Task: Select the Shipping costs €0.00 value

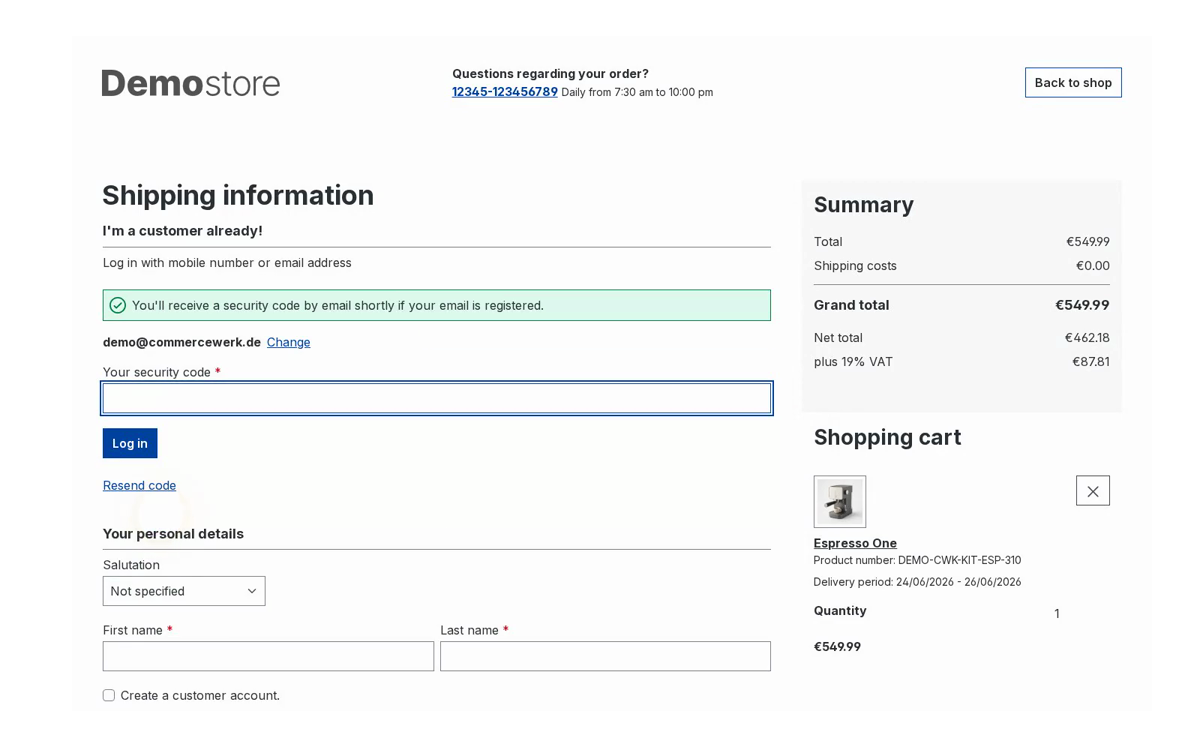Action: [1093, 266]
